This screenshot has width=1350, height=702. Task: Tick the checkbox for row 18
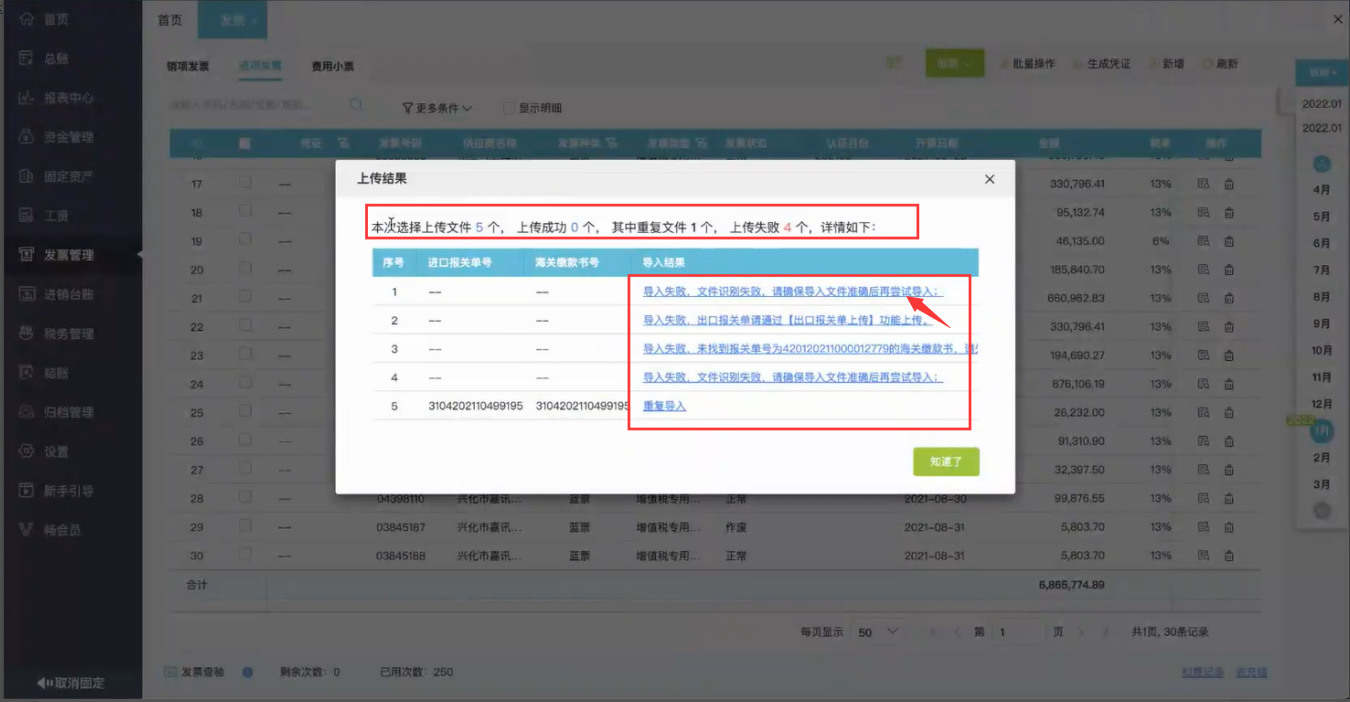click(245, 212)
